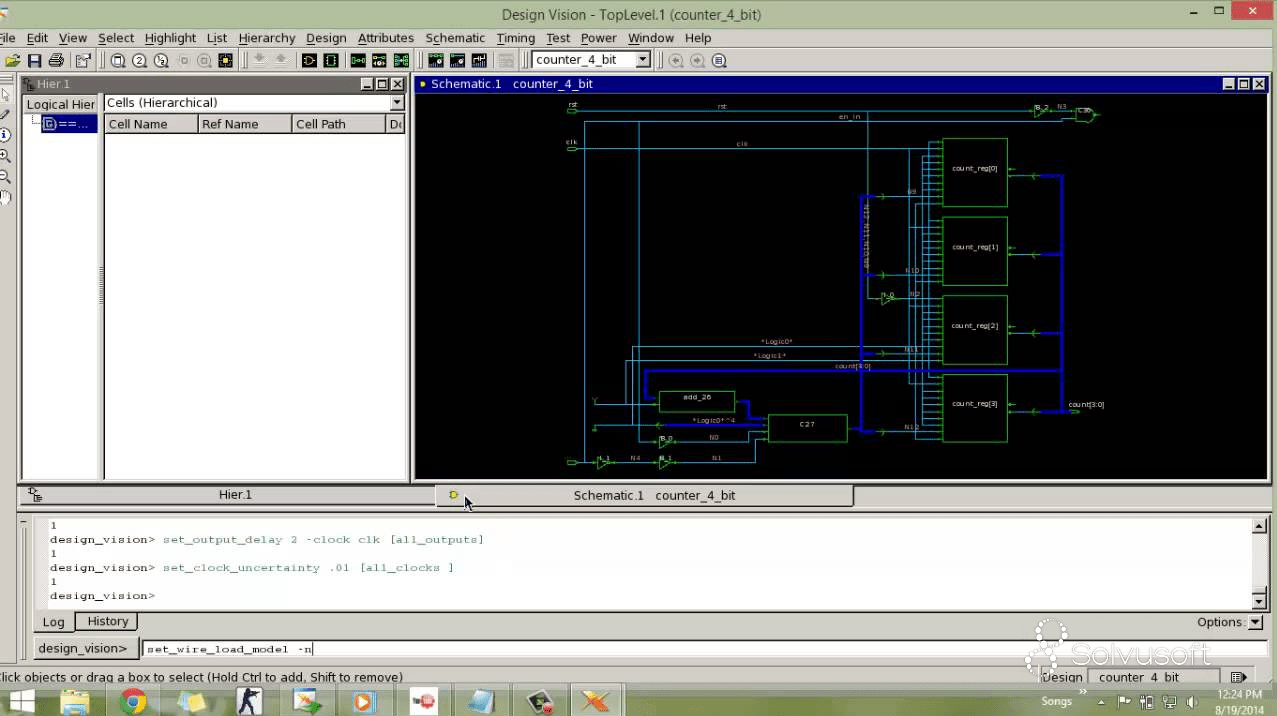Viewport: 1277px width, 716px height.
Task: Click the Zoom Fit All magnifier icon
Action: coord(117,60)
